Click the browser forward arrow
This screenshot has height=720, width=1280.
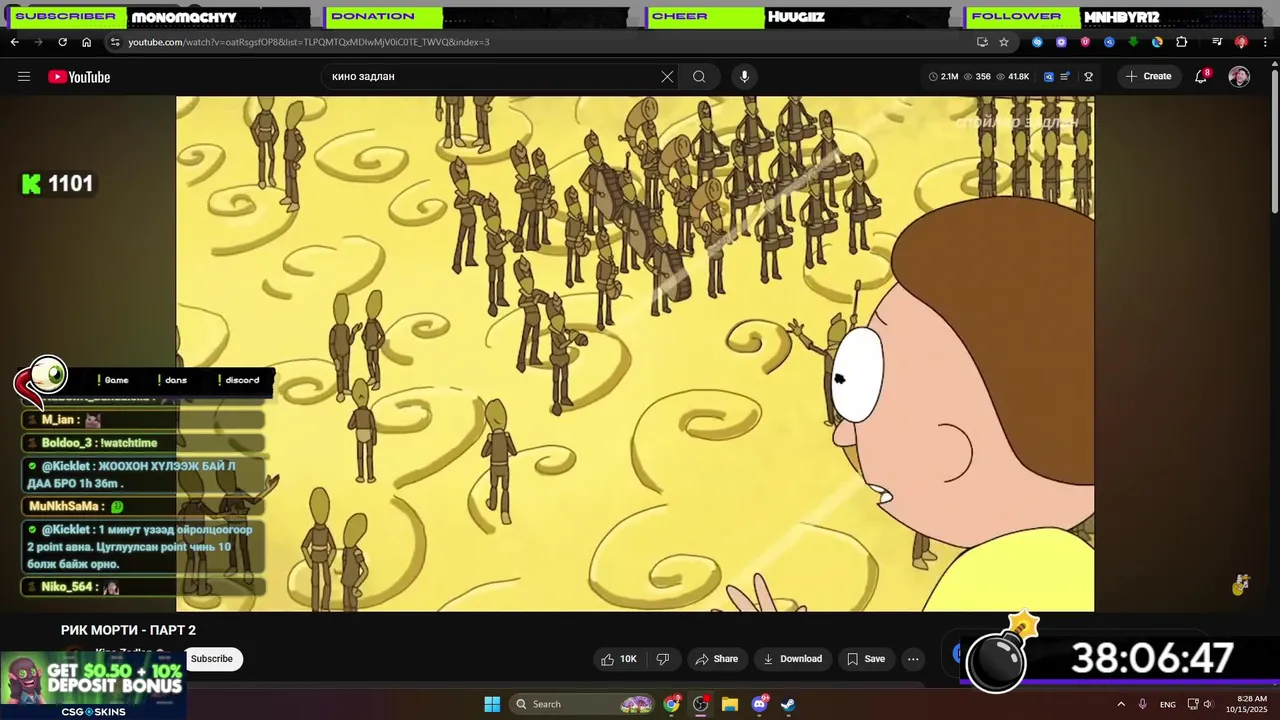[38, 42]
